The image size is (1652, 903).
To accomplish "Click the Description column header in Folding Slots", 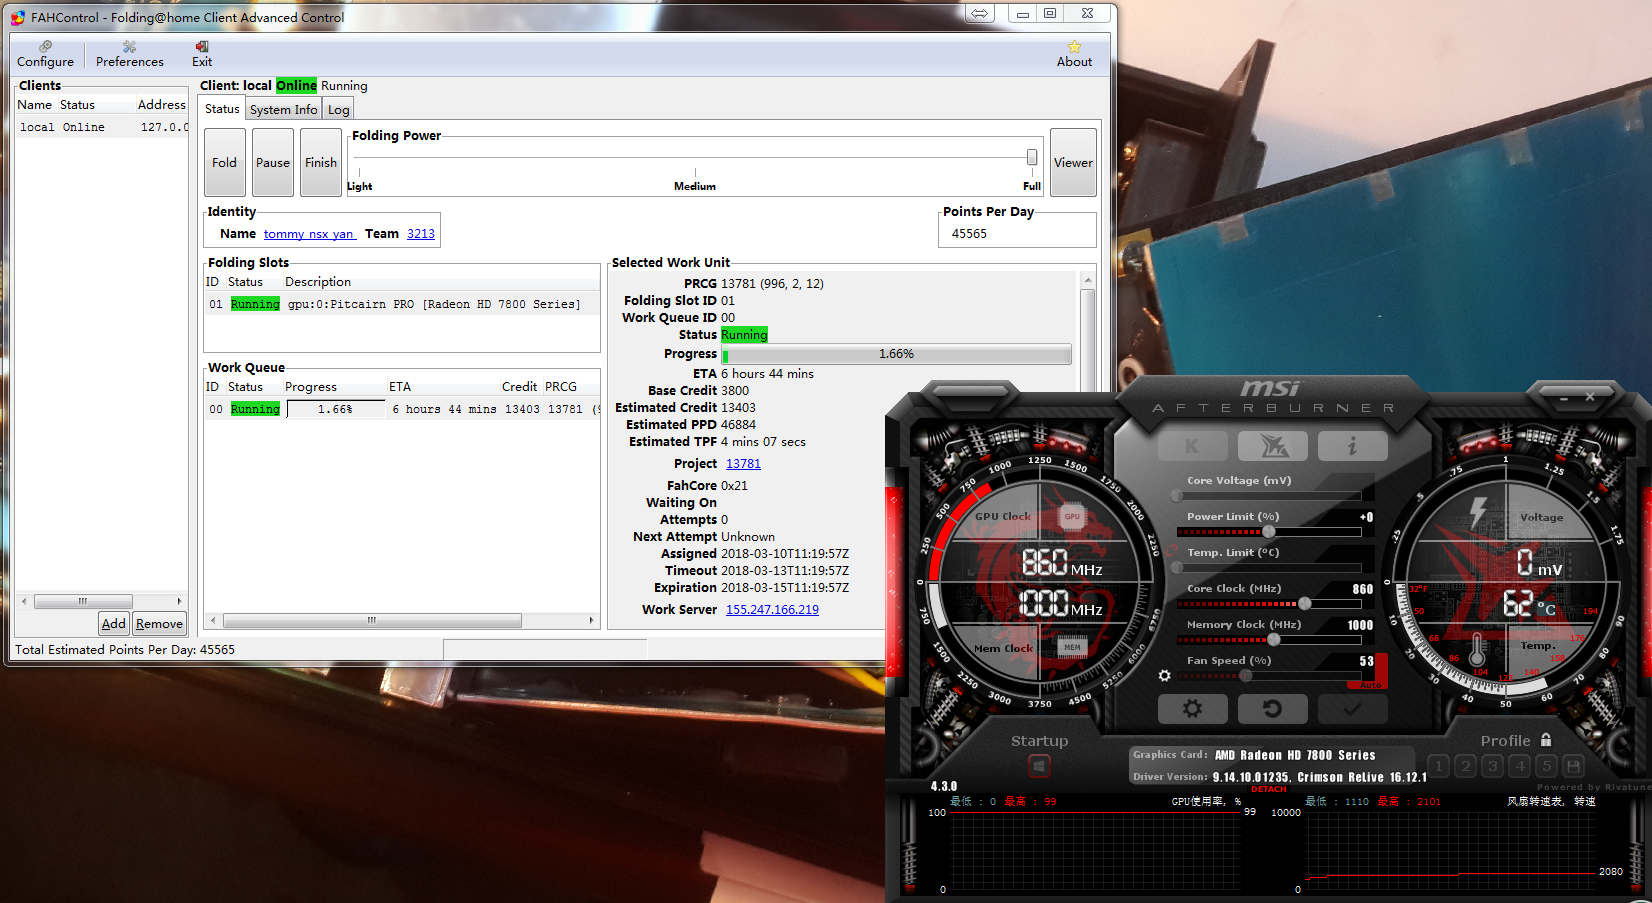I will tap(318, 282).
